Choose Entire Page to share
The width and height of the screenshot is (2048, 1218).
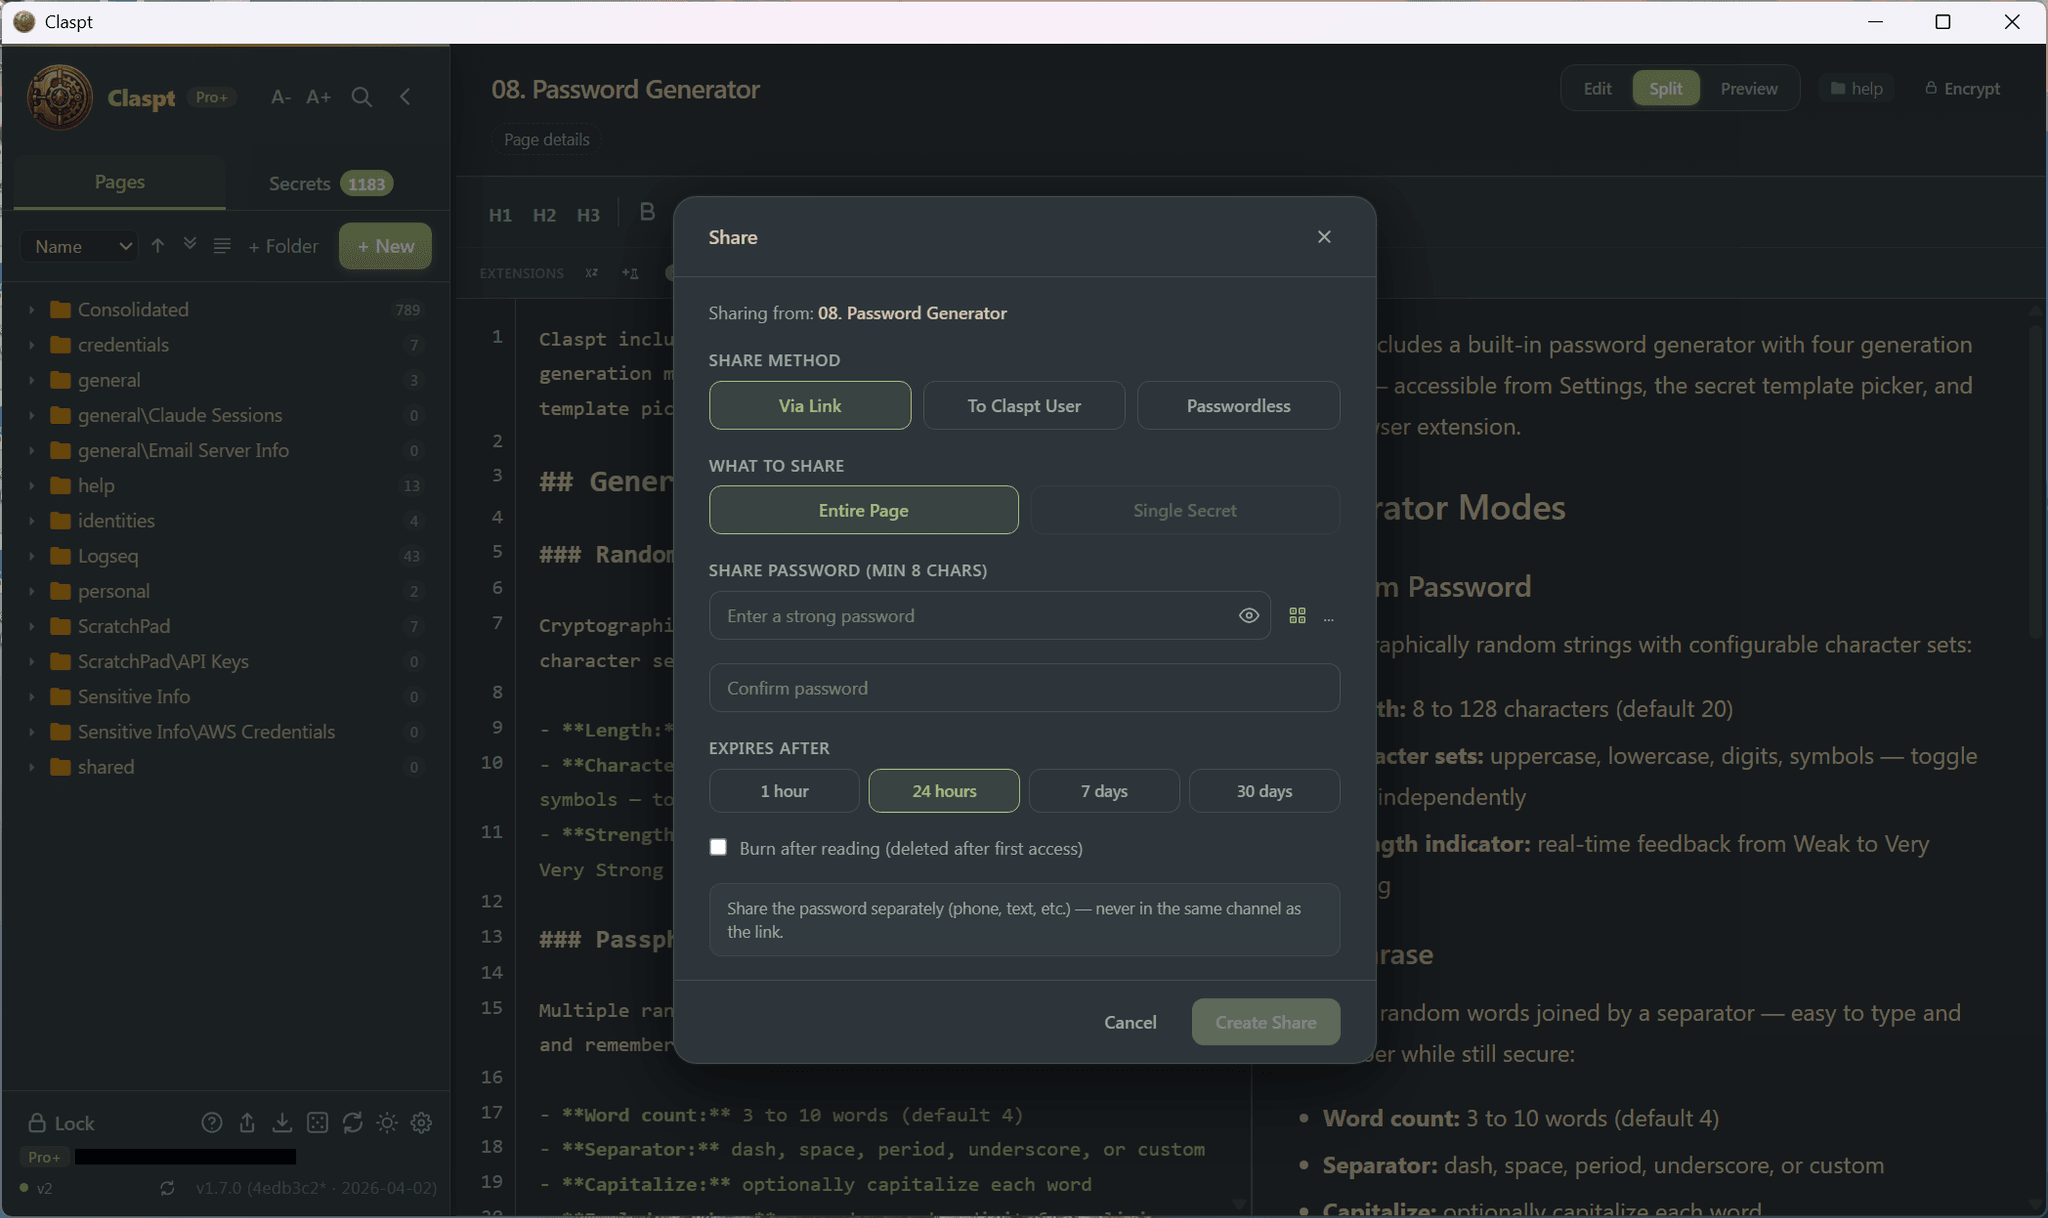click(864, 510)
